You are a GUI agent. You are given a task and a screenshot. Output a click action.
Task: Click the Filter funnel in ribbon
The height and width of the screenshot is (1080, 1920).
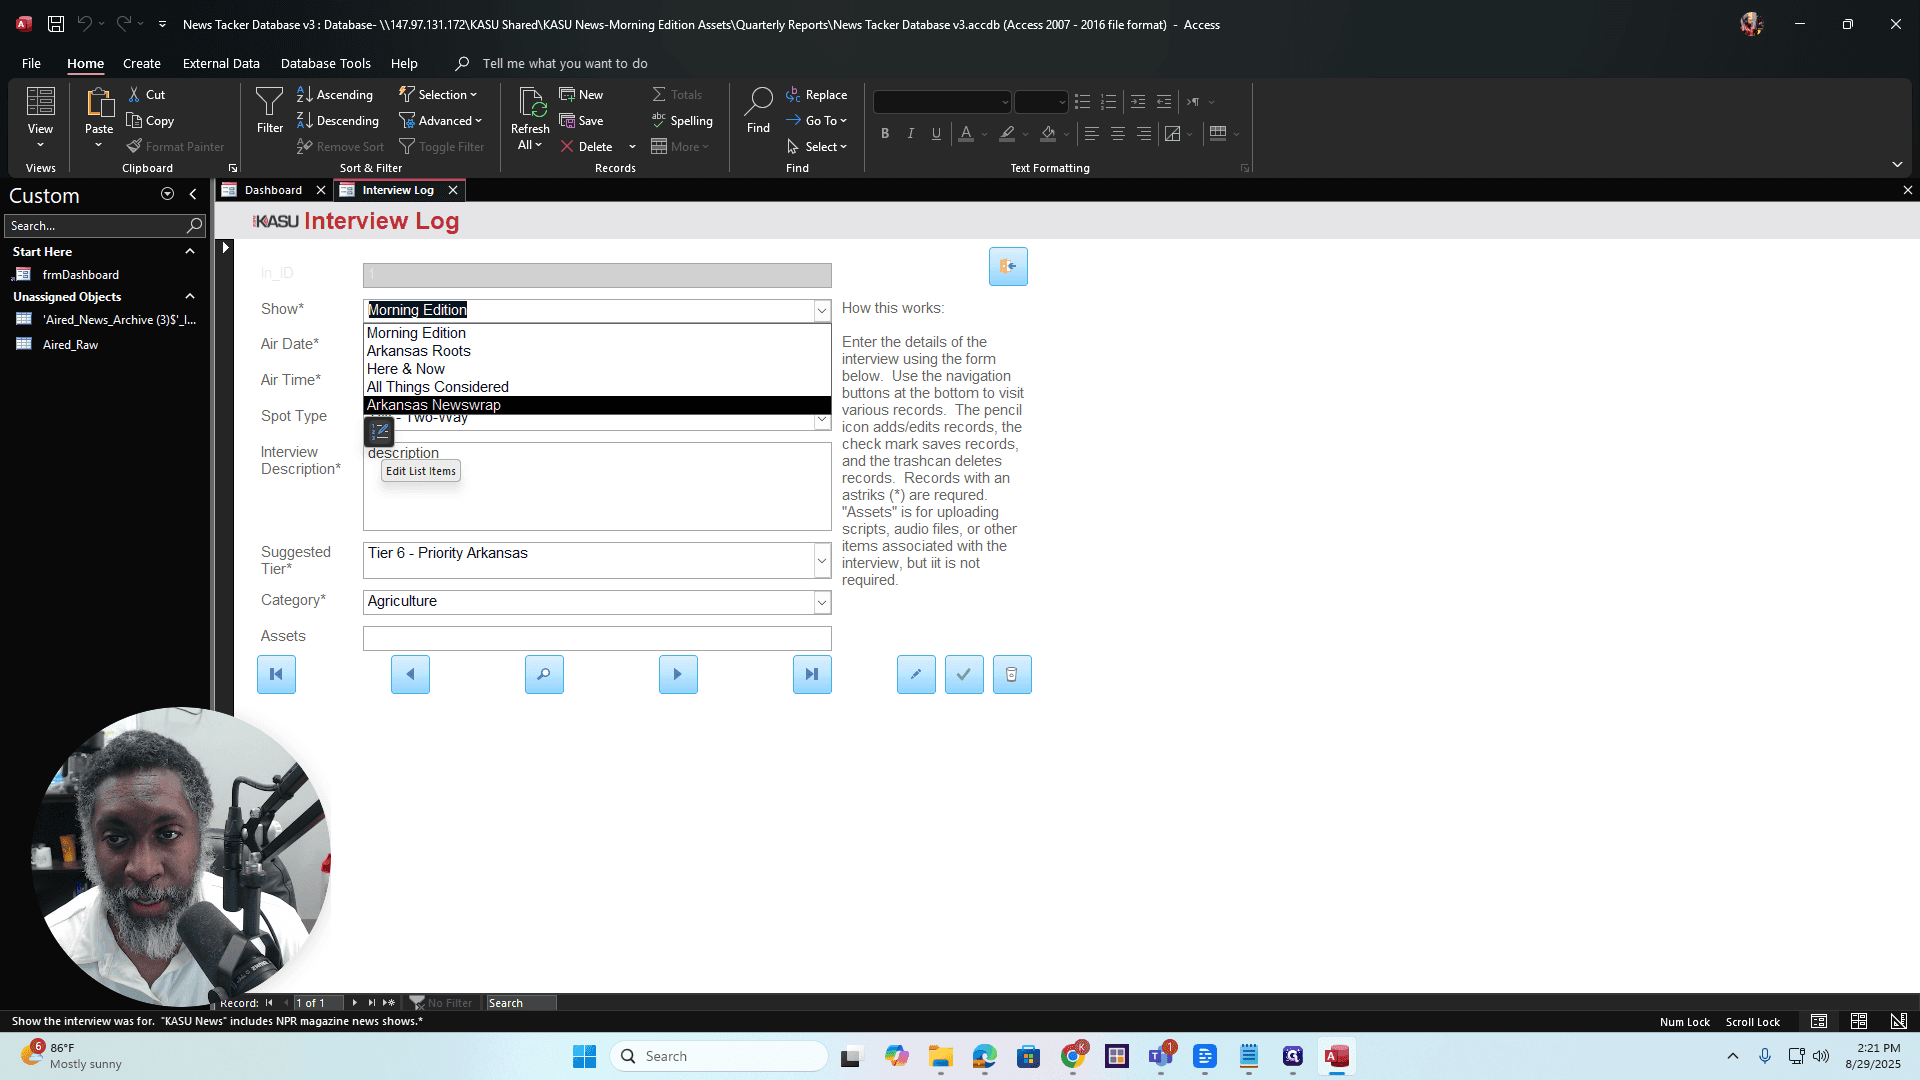[270, 110]
